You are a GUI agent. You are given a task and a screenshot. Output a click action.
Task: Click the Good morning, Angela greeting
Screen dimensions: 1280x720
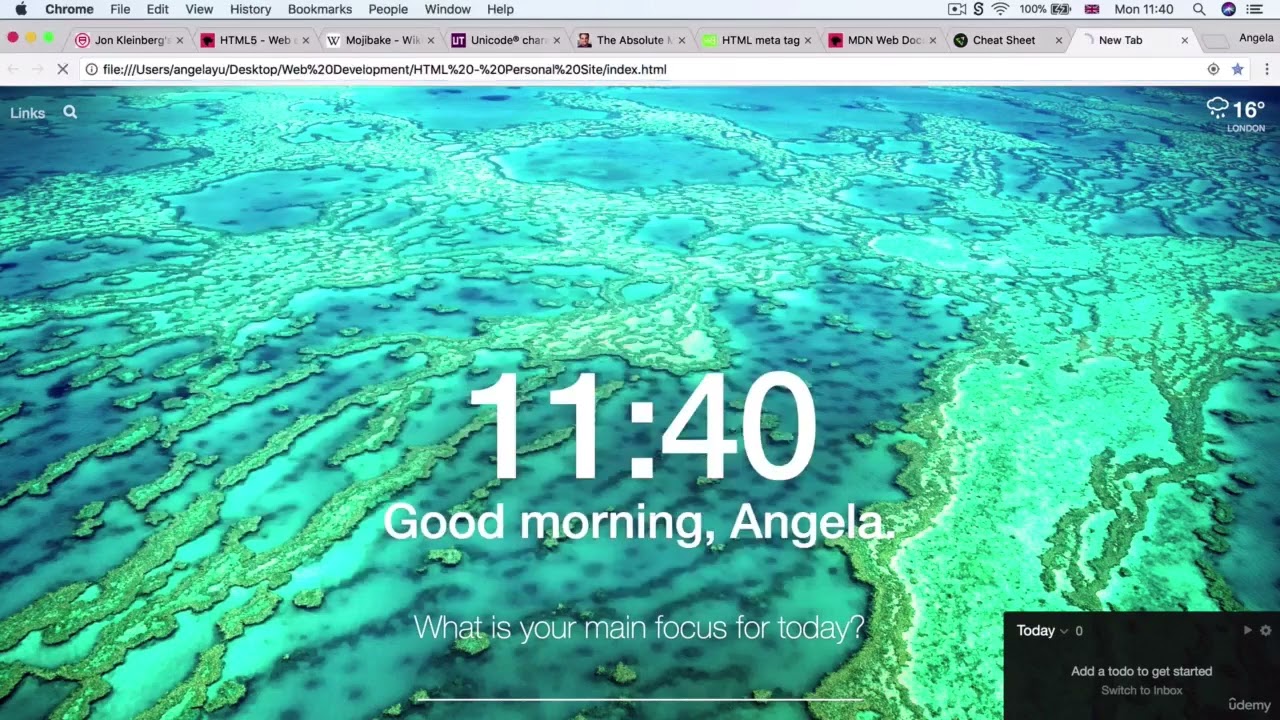coord(639,522)
